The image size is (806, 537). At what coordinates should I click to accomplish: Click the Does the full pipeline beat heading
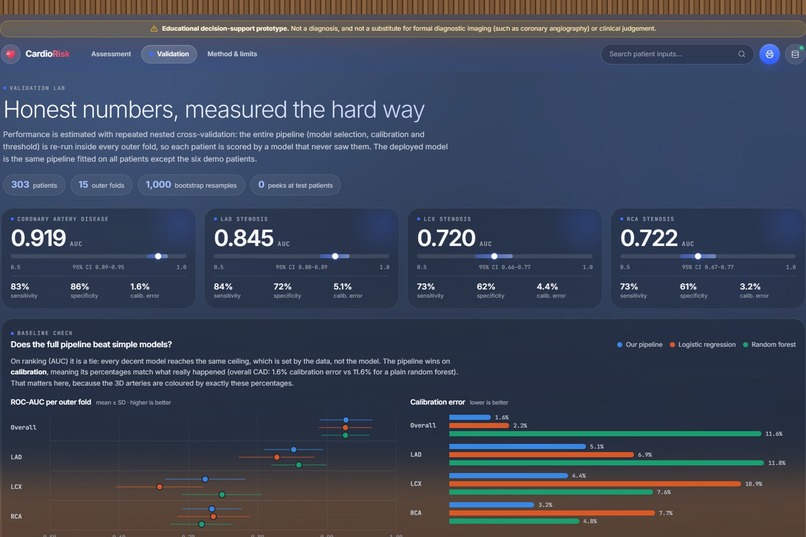(x=91, y=345)
